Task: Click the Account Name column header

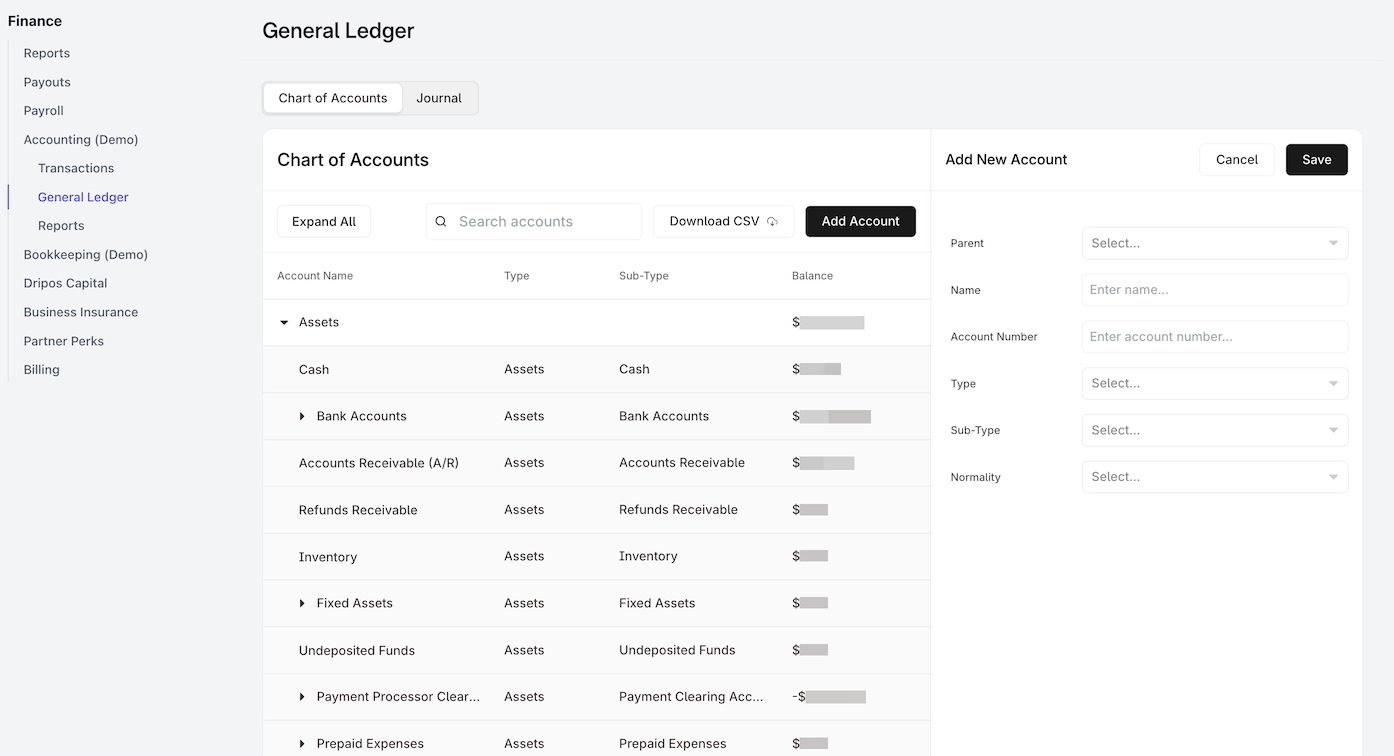Action: [315, 276]
